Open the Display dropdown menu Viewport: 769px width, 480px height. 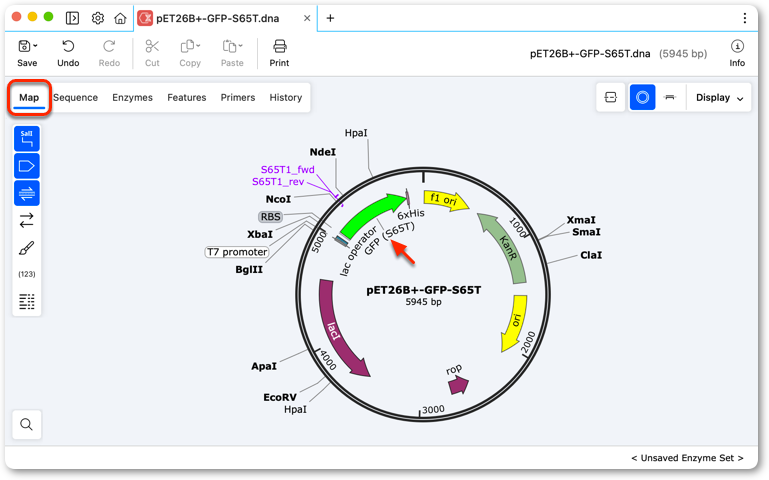pos(719,98)
